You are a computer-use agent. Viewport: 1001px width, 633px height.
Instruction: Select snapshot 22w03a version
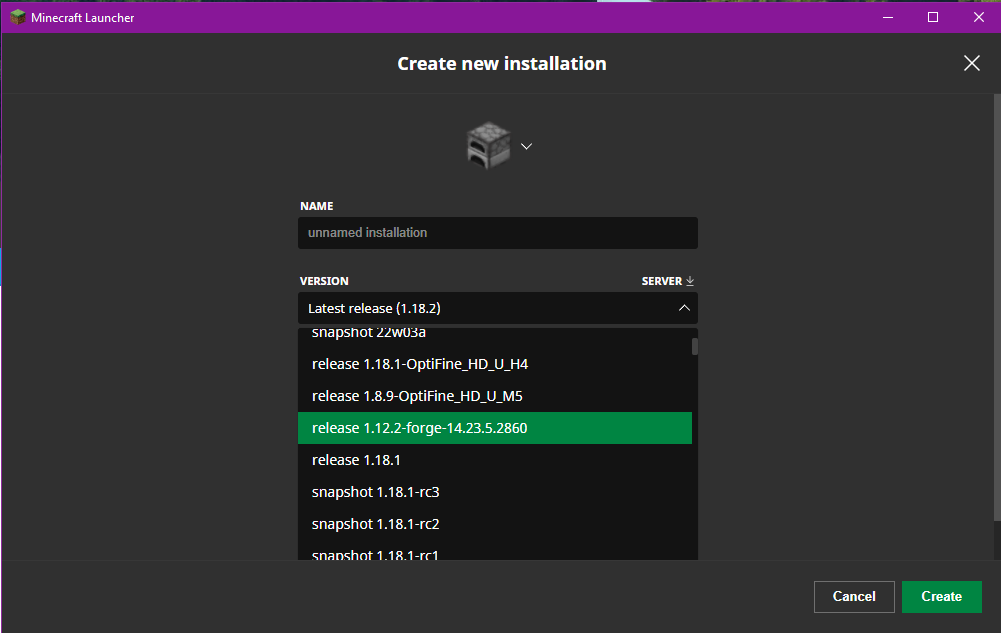point(495,333)
